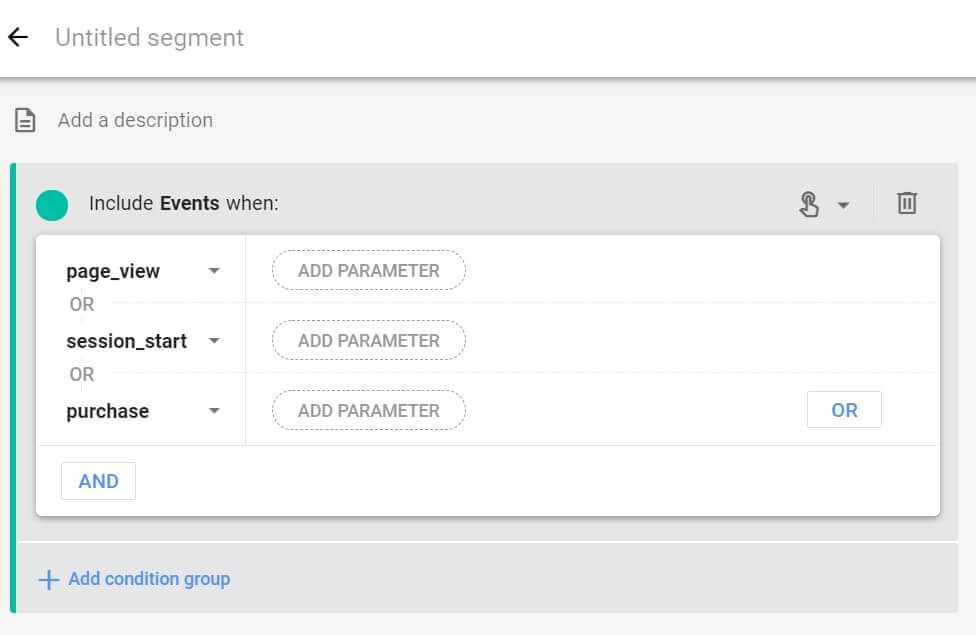Click the trash icon to delete condition
This screenshot has height=635, width=976.
click(x=906, y=203)
